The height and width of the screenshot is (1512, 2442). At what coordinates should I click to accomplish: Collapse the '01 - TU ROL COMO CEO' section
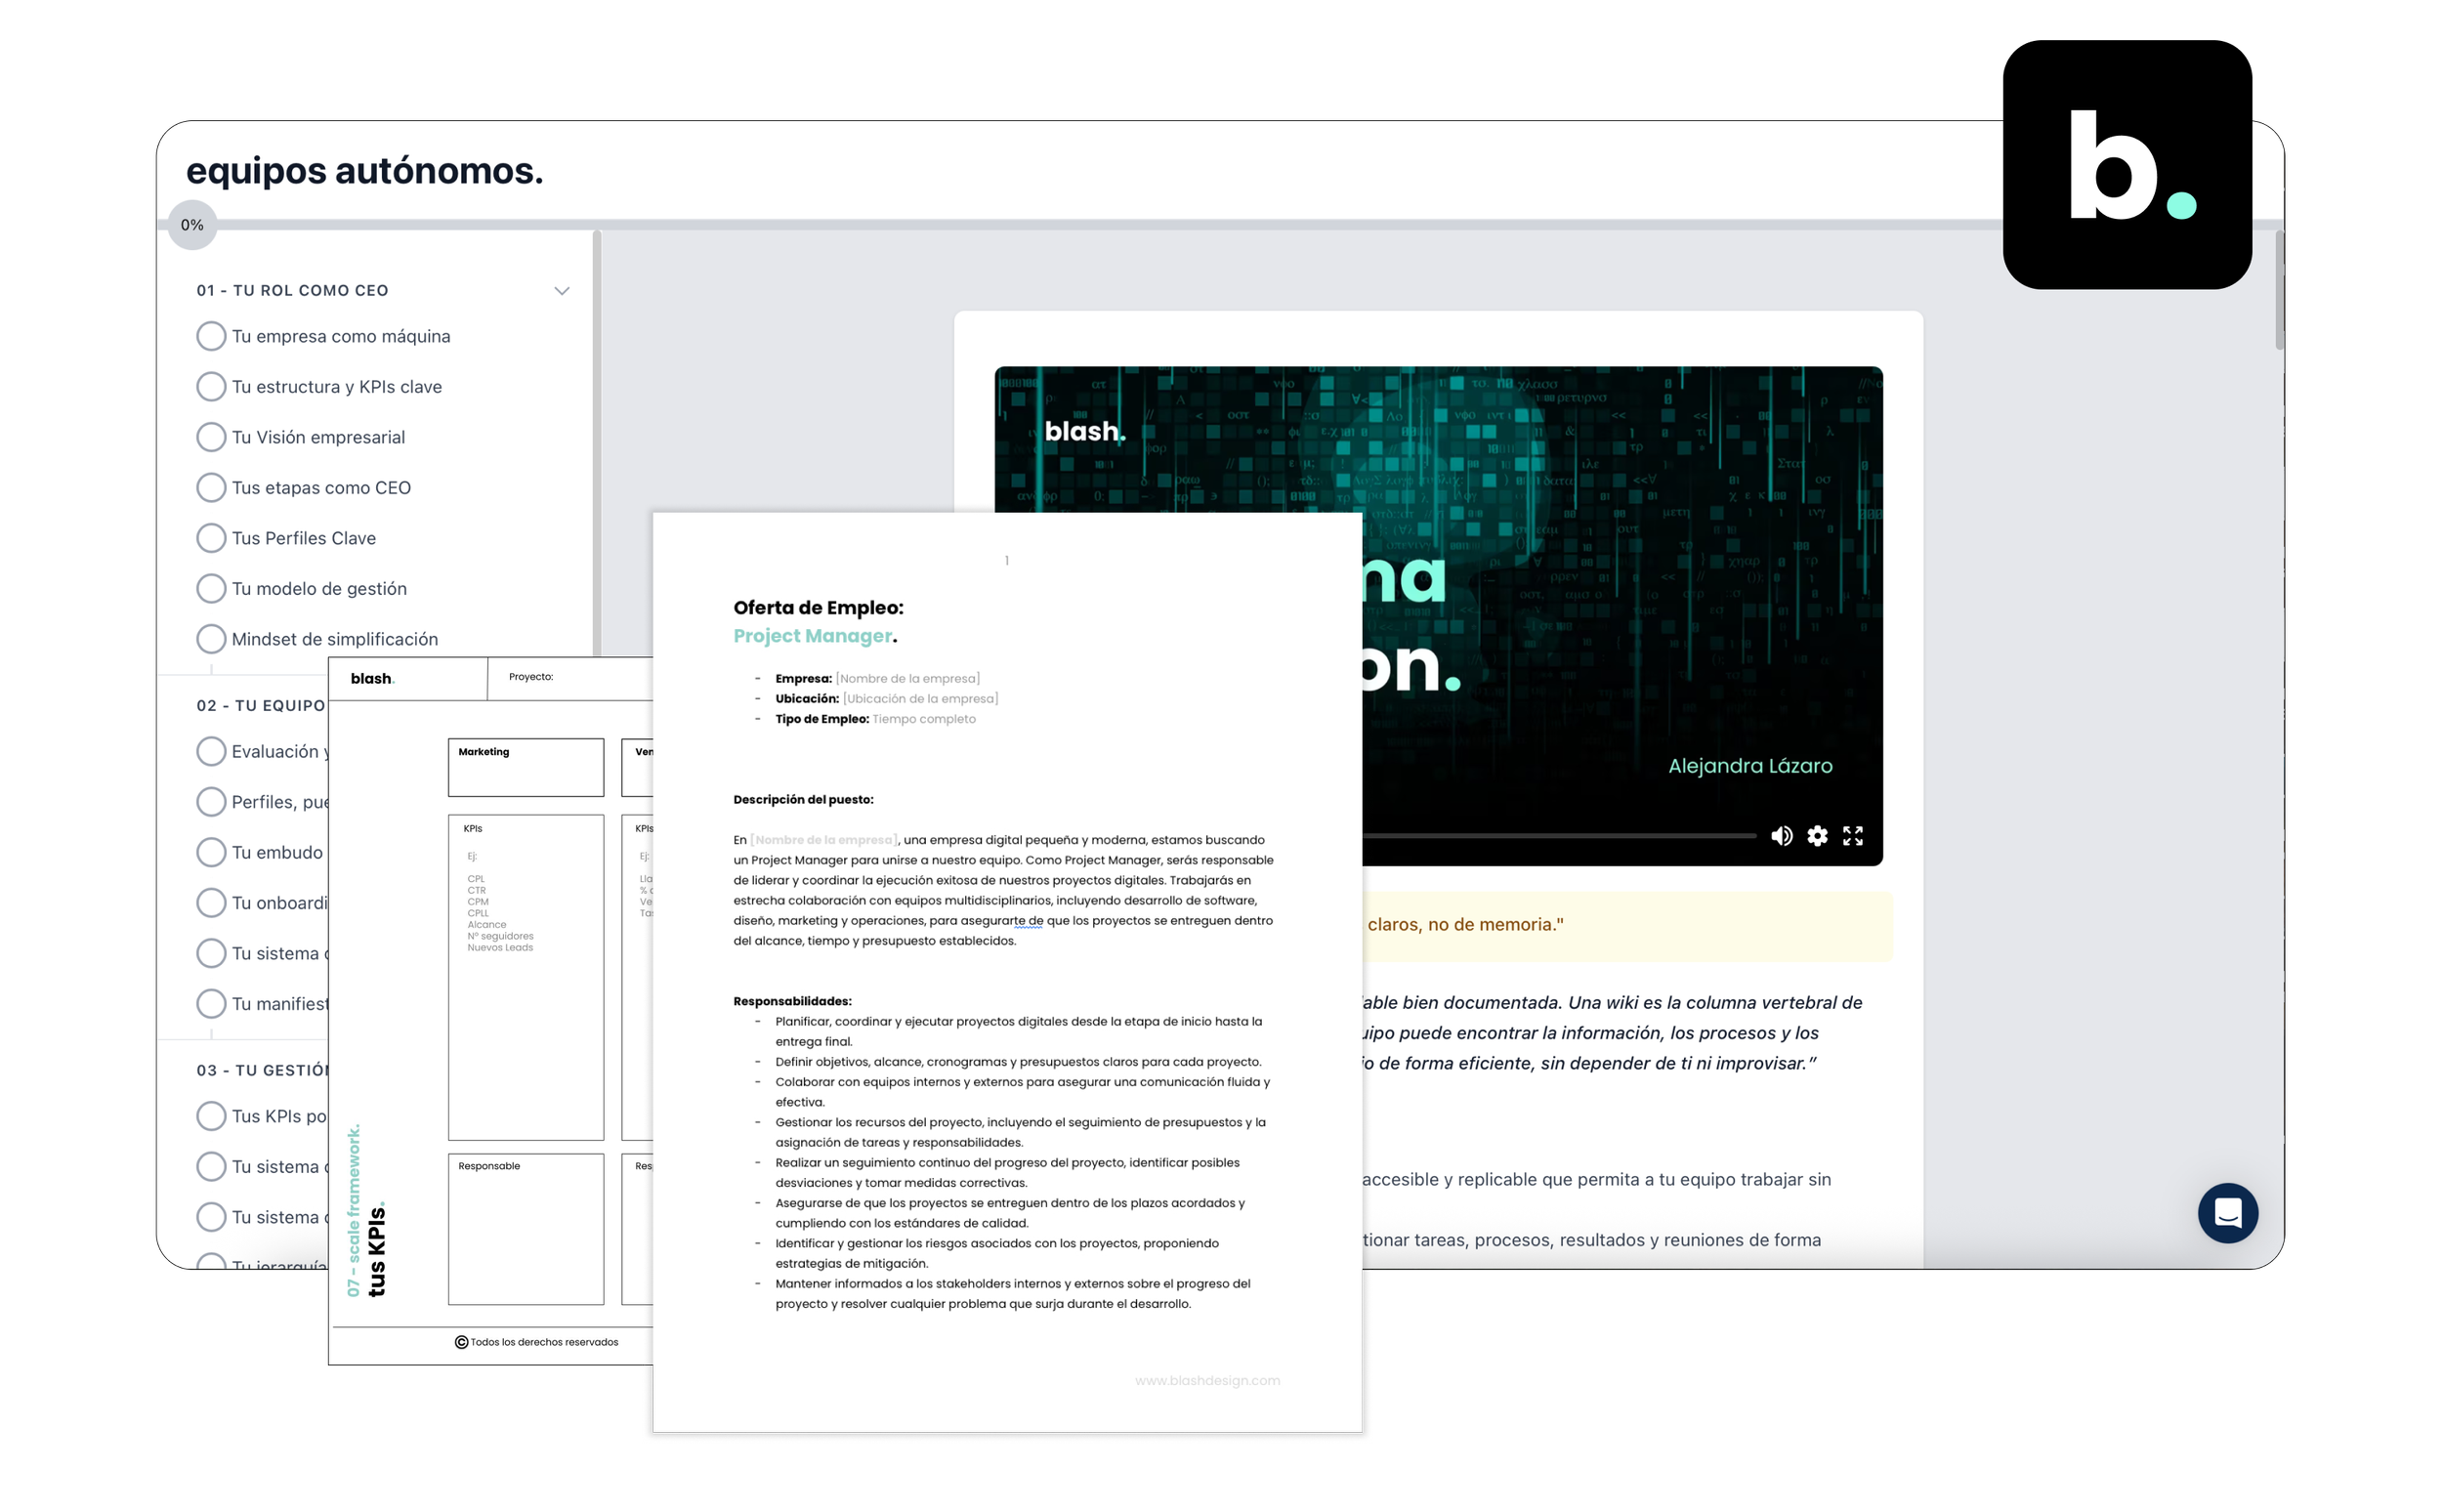click(561, 291)
